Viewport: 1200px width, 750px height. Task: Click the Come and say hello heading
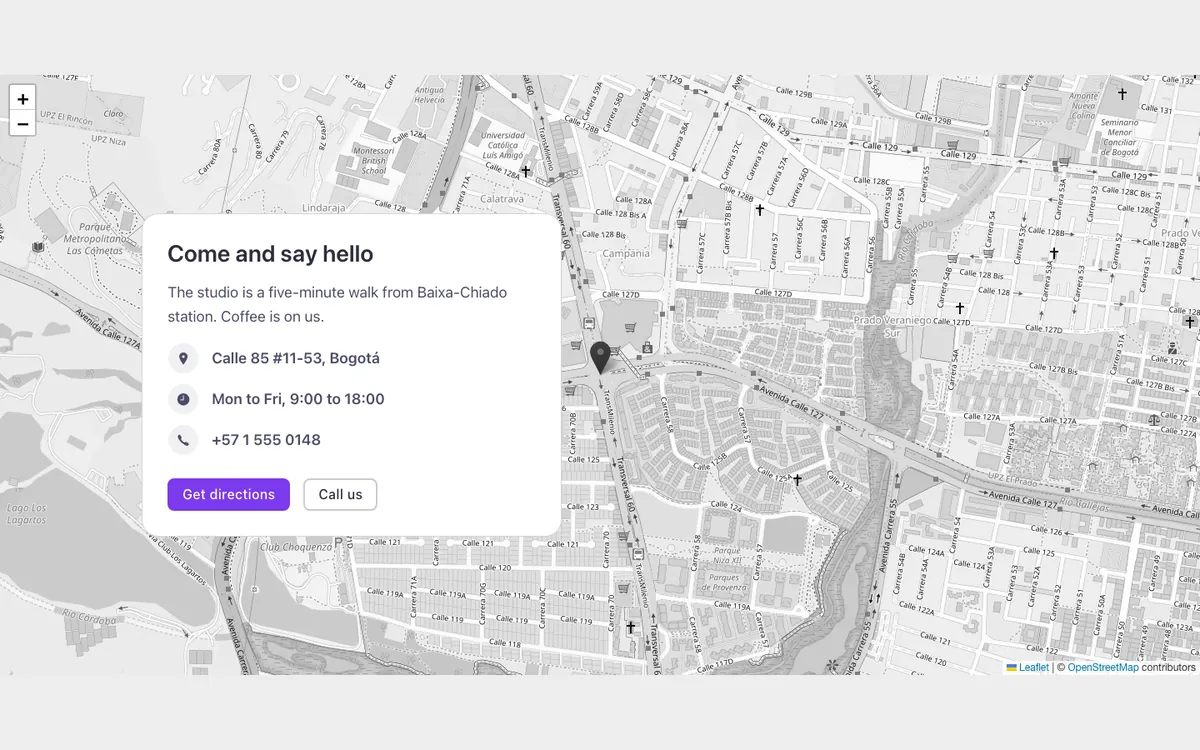270,254
